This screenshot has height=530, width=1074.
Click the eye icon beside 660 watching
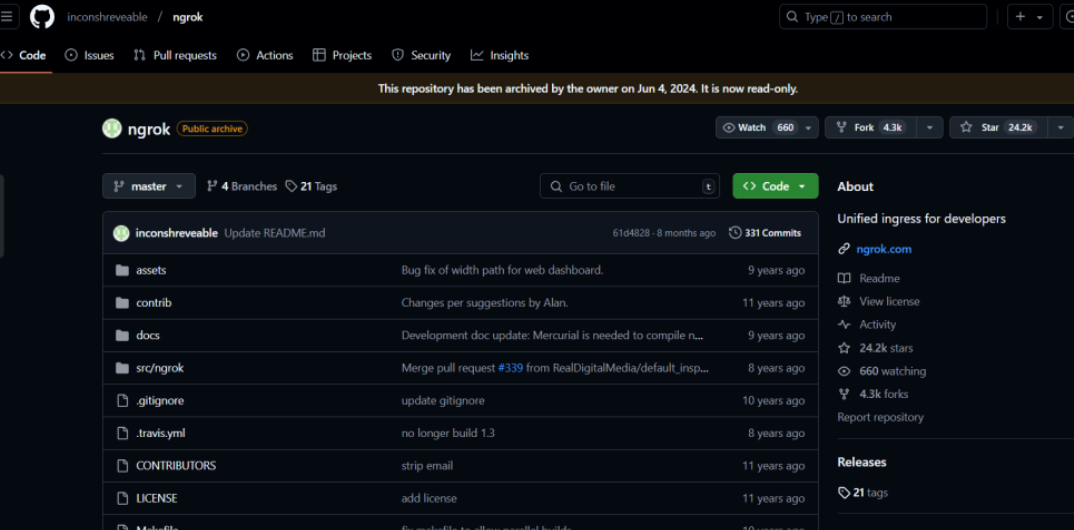click(x=844, y=371)
